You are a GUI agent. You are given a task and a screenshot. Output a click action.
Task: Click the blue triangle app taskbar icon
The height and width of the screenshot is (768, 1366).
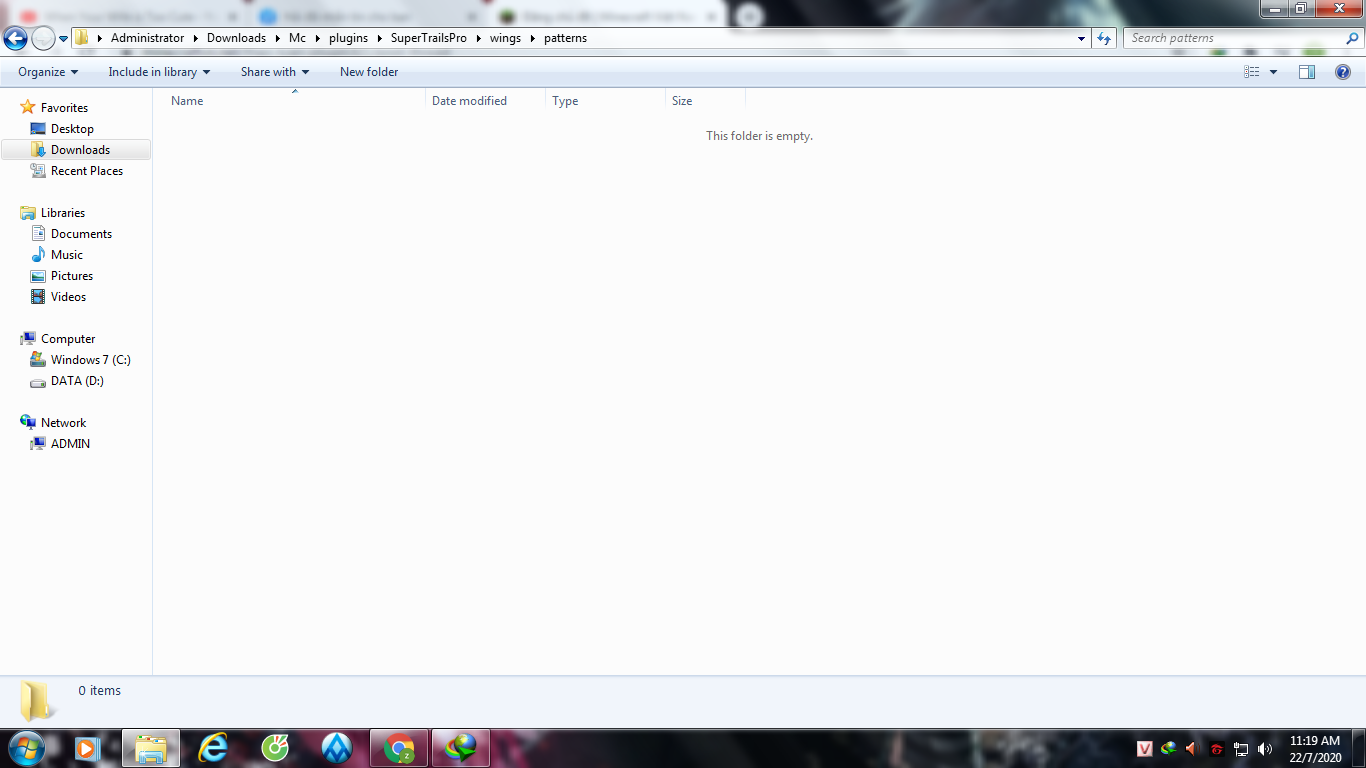337,748
